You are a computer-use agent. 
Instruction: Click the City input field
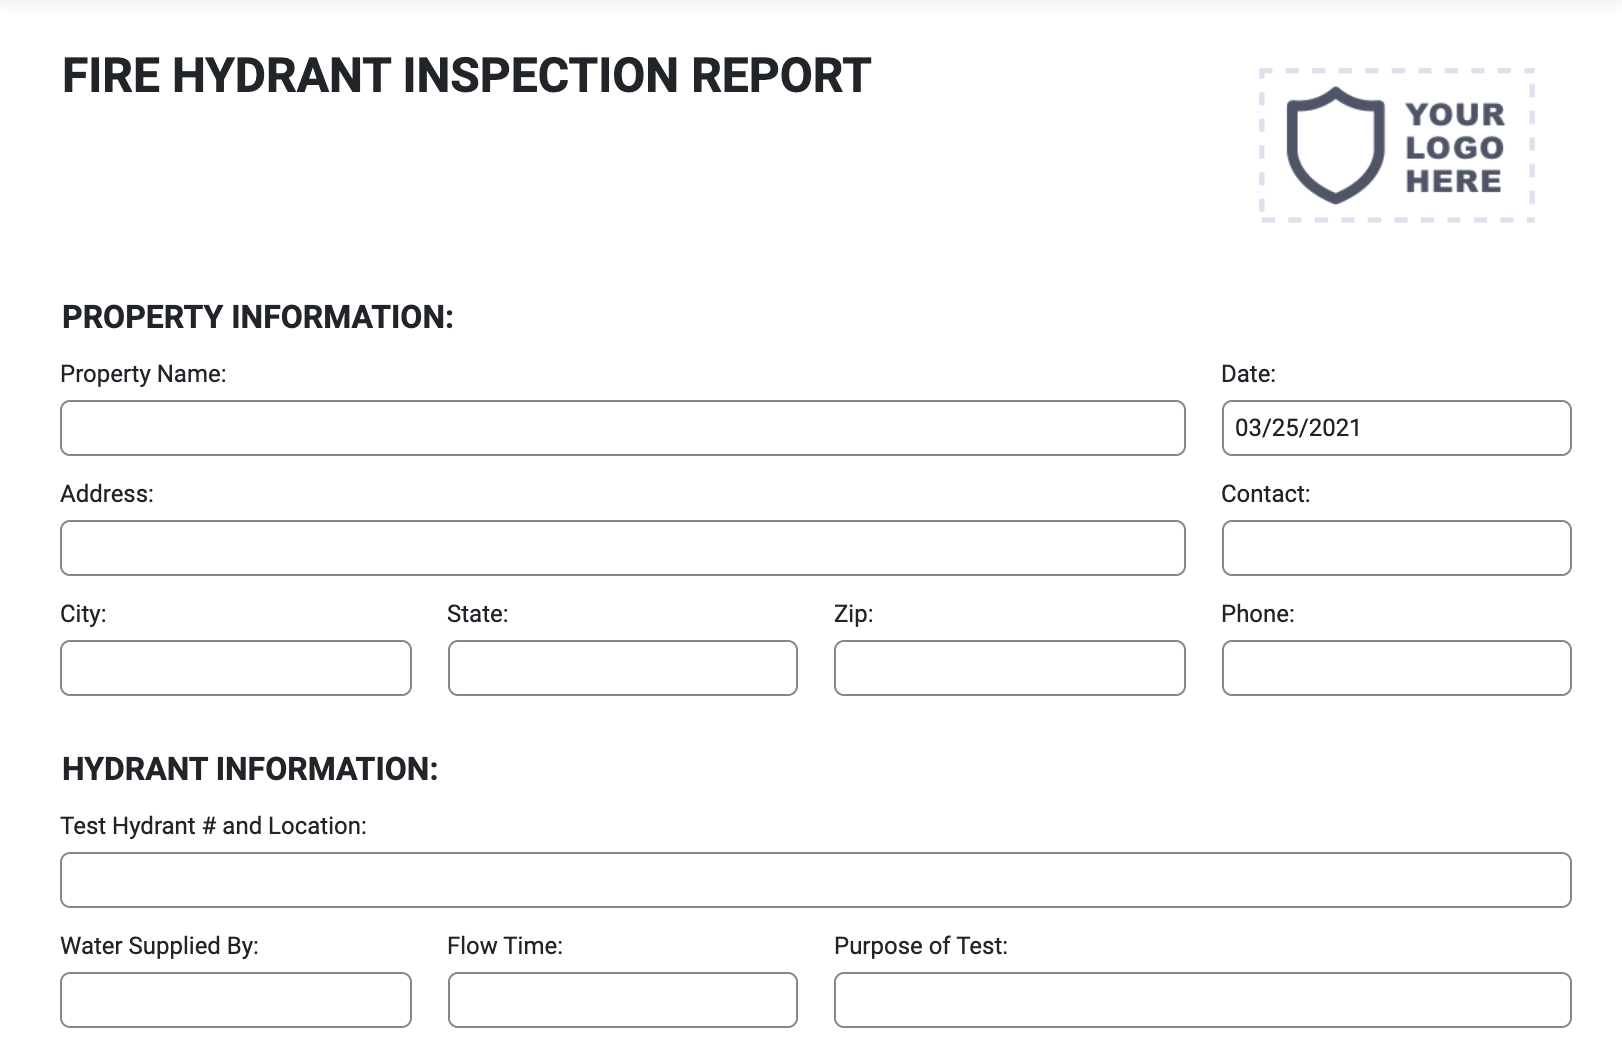click(235, 668)
